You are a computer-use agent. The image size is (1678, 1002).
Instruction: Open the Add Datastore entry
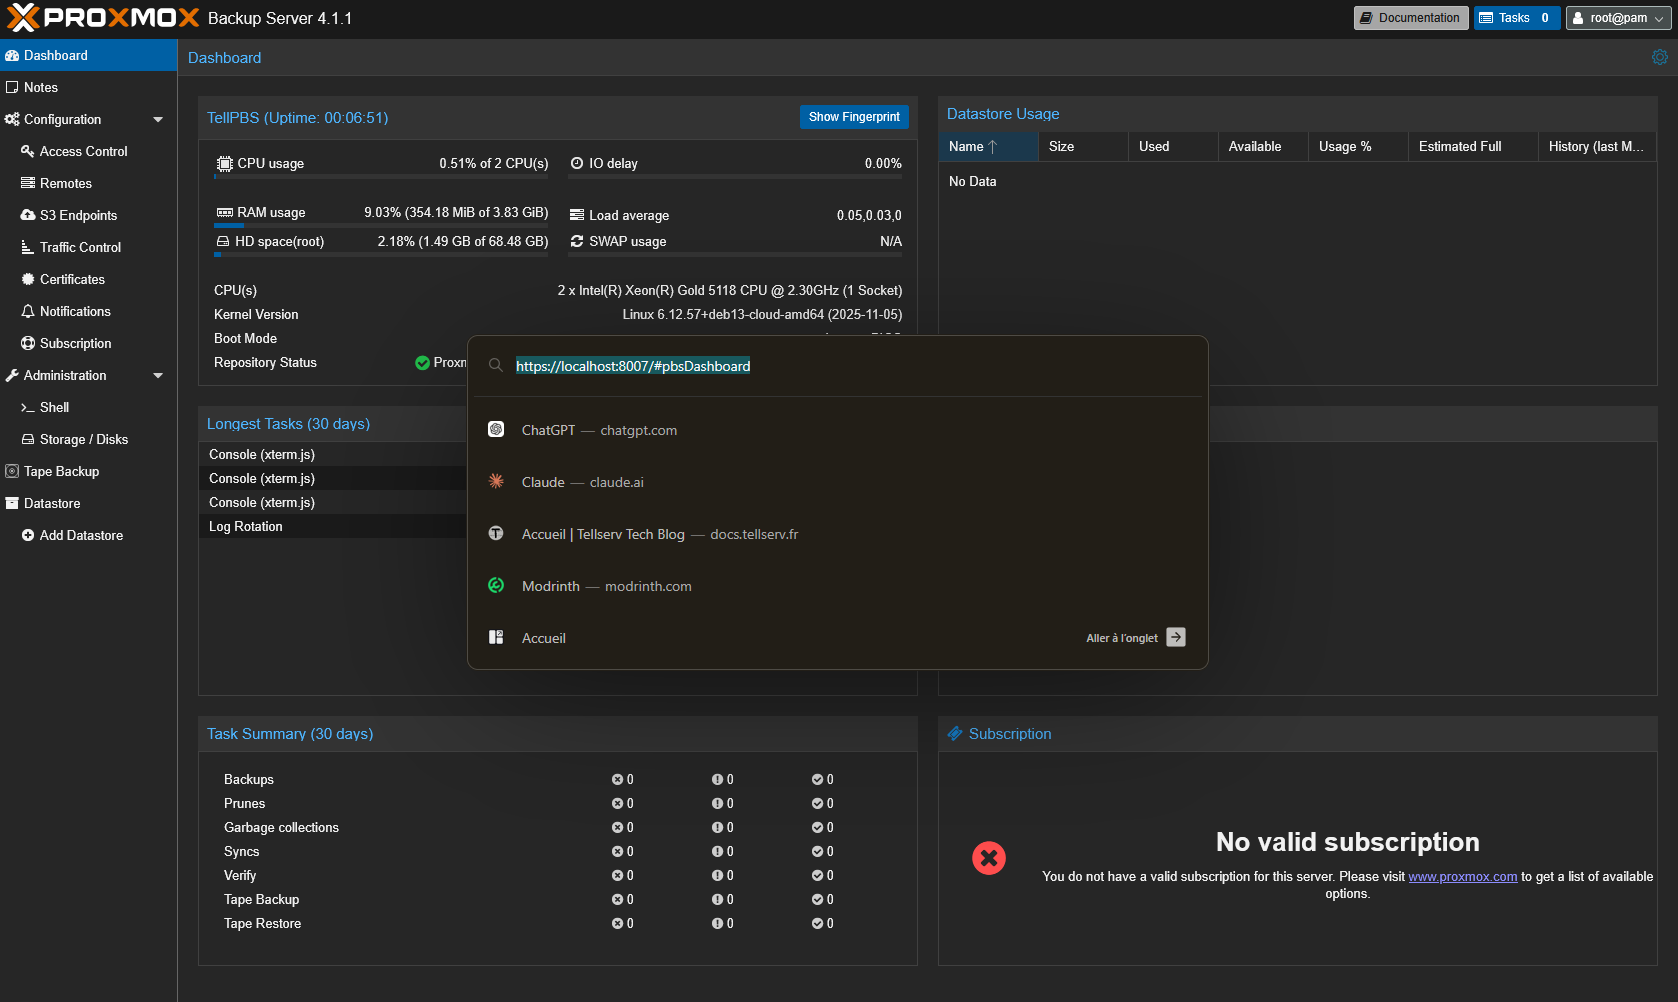click(81, 535)
